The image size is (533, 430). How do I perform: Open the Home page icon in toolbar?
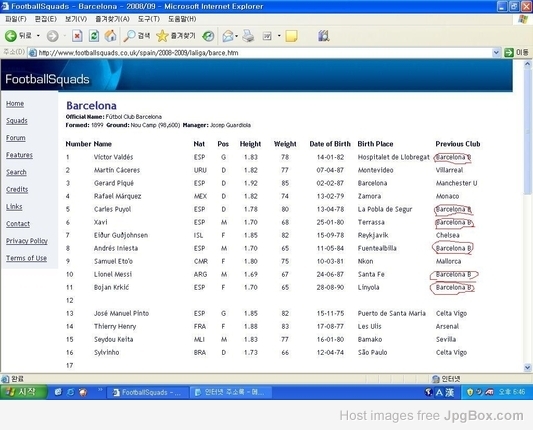110,36
